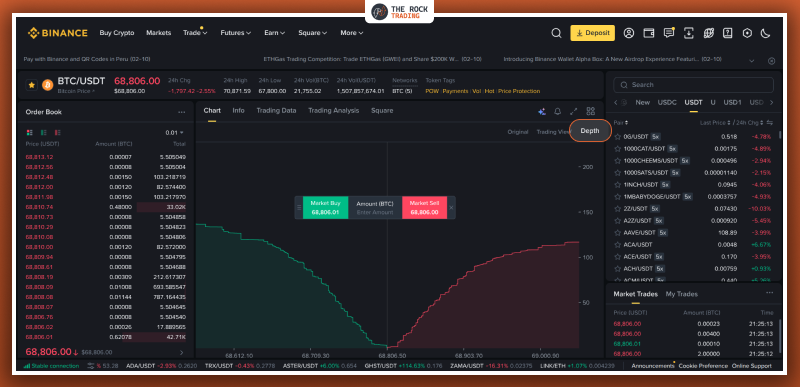Image resolution: width=800 pixels, height=387 pixels.
Task: Open Order Book three-dot options
Action: pos(182,112)
